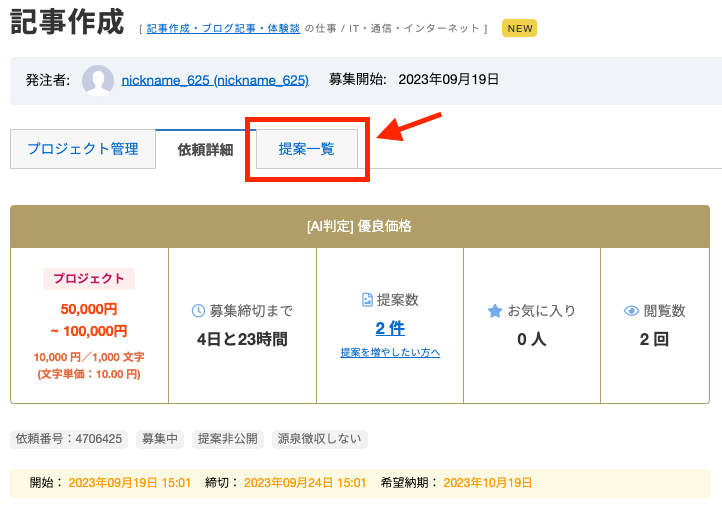Click the clock icon beside 募集締切まで
The width and height of the screenshot is (722, 509).
tap(198, 310)
